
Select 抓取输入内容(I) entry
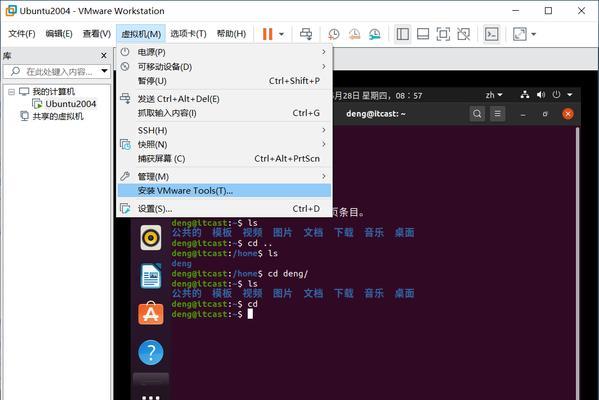click(224, 113)
